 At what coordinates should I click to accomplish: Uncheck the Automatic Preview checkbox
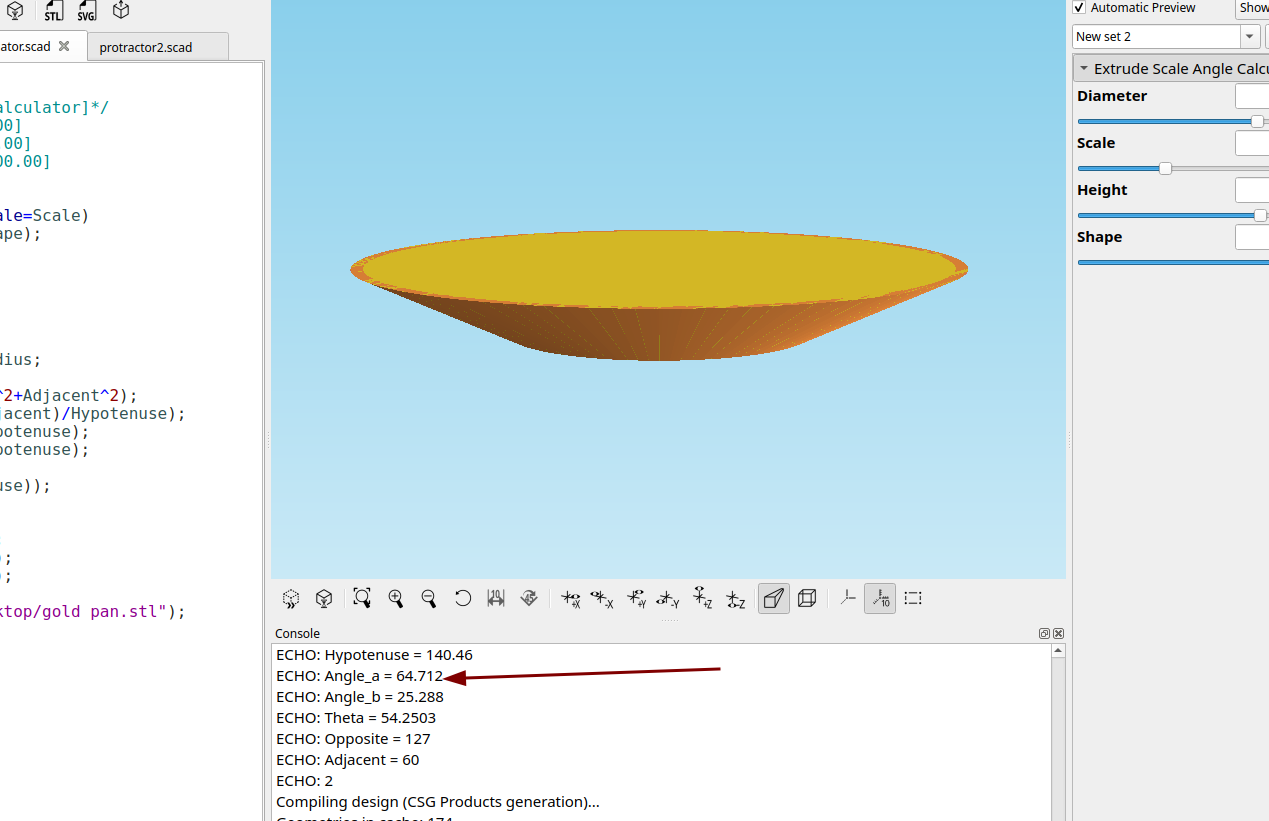1080,8
